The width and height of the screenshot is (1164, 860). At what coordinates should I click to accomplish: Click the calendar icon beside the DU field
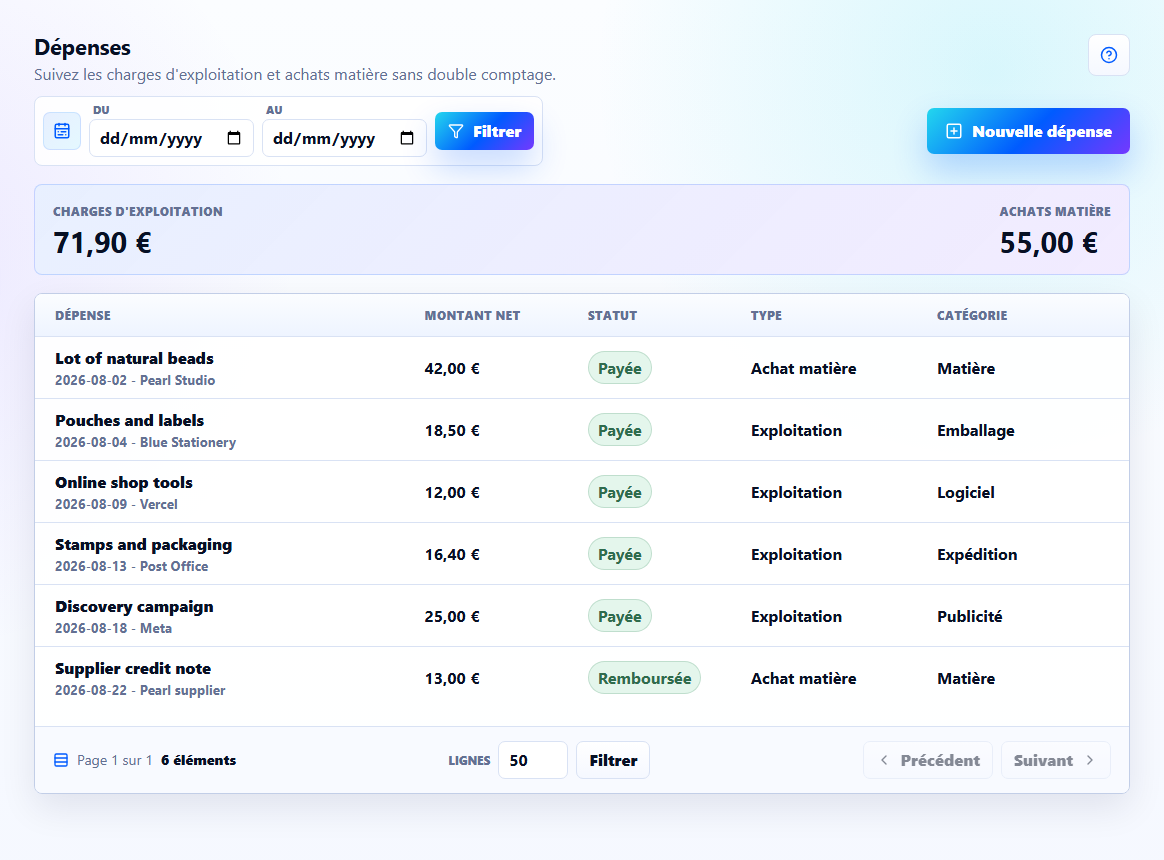click(62, 131)
